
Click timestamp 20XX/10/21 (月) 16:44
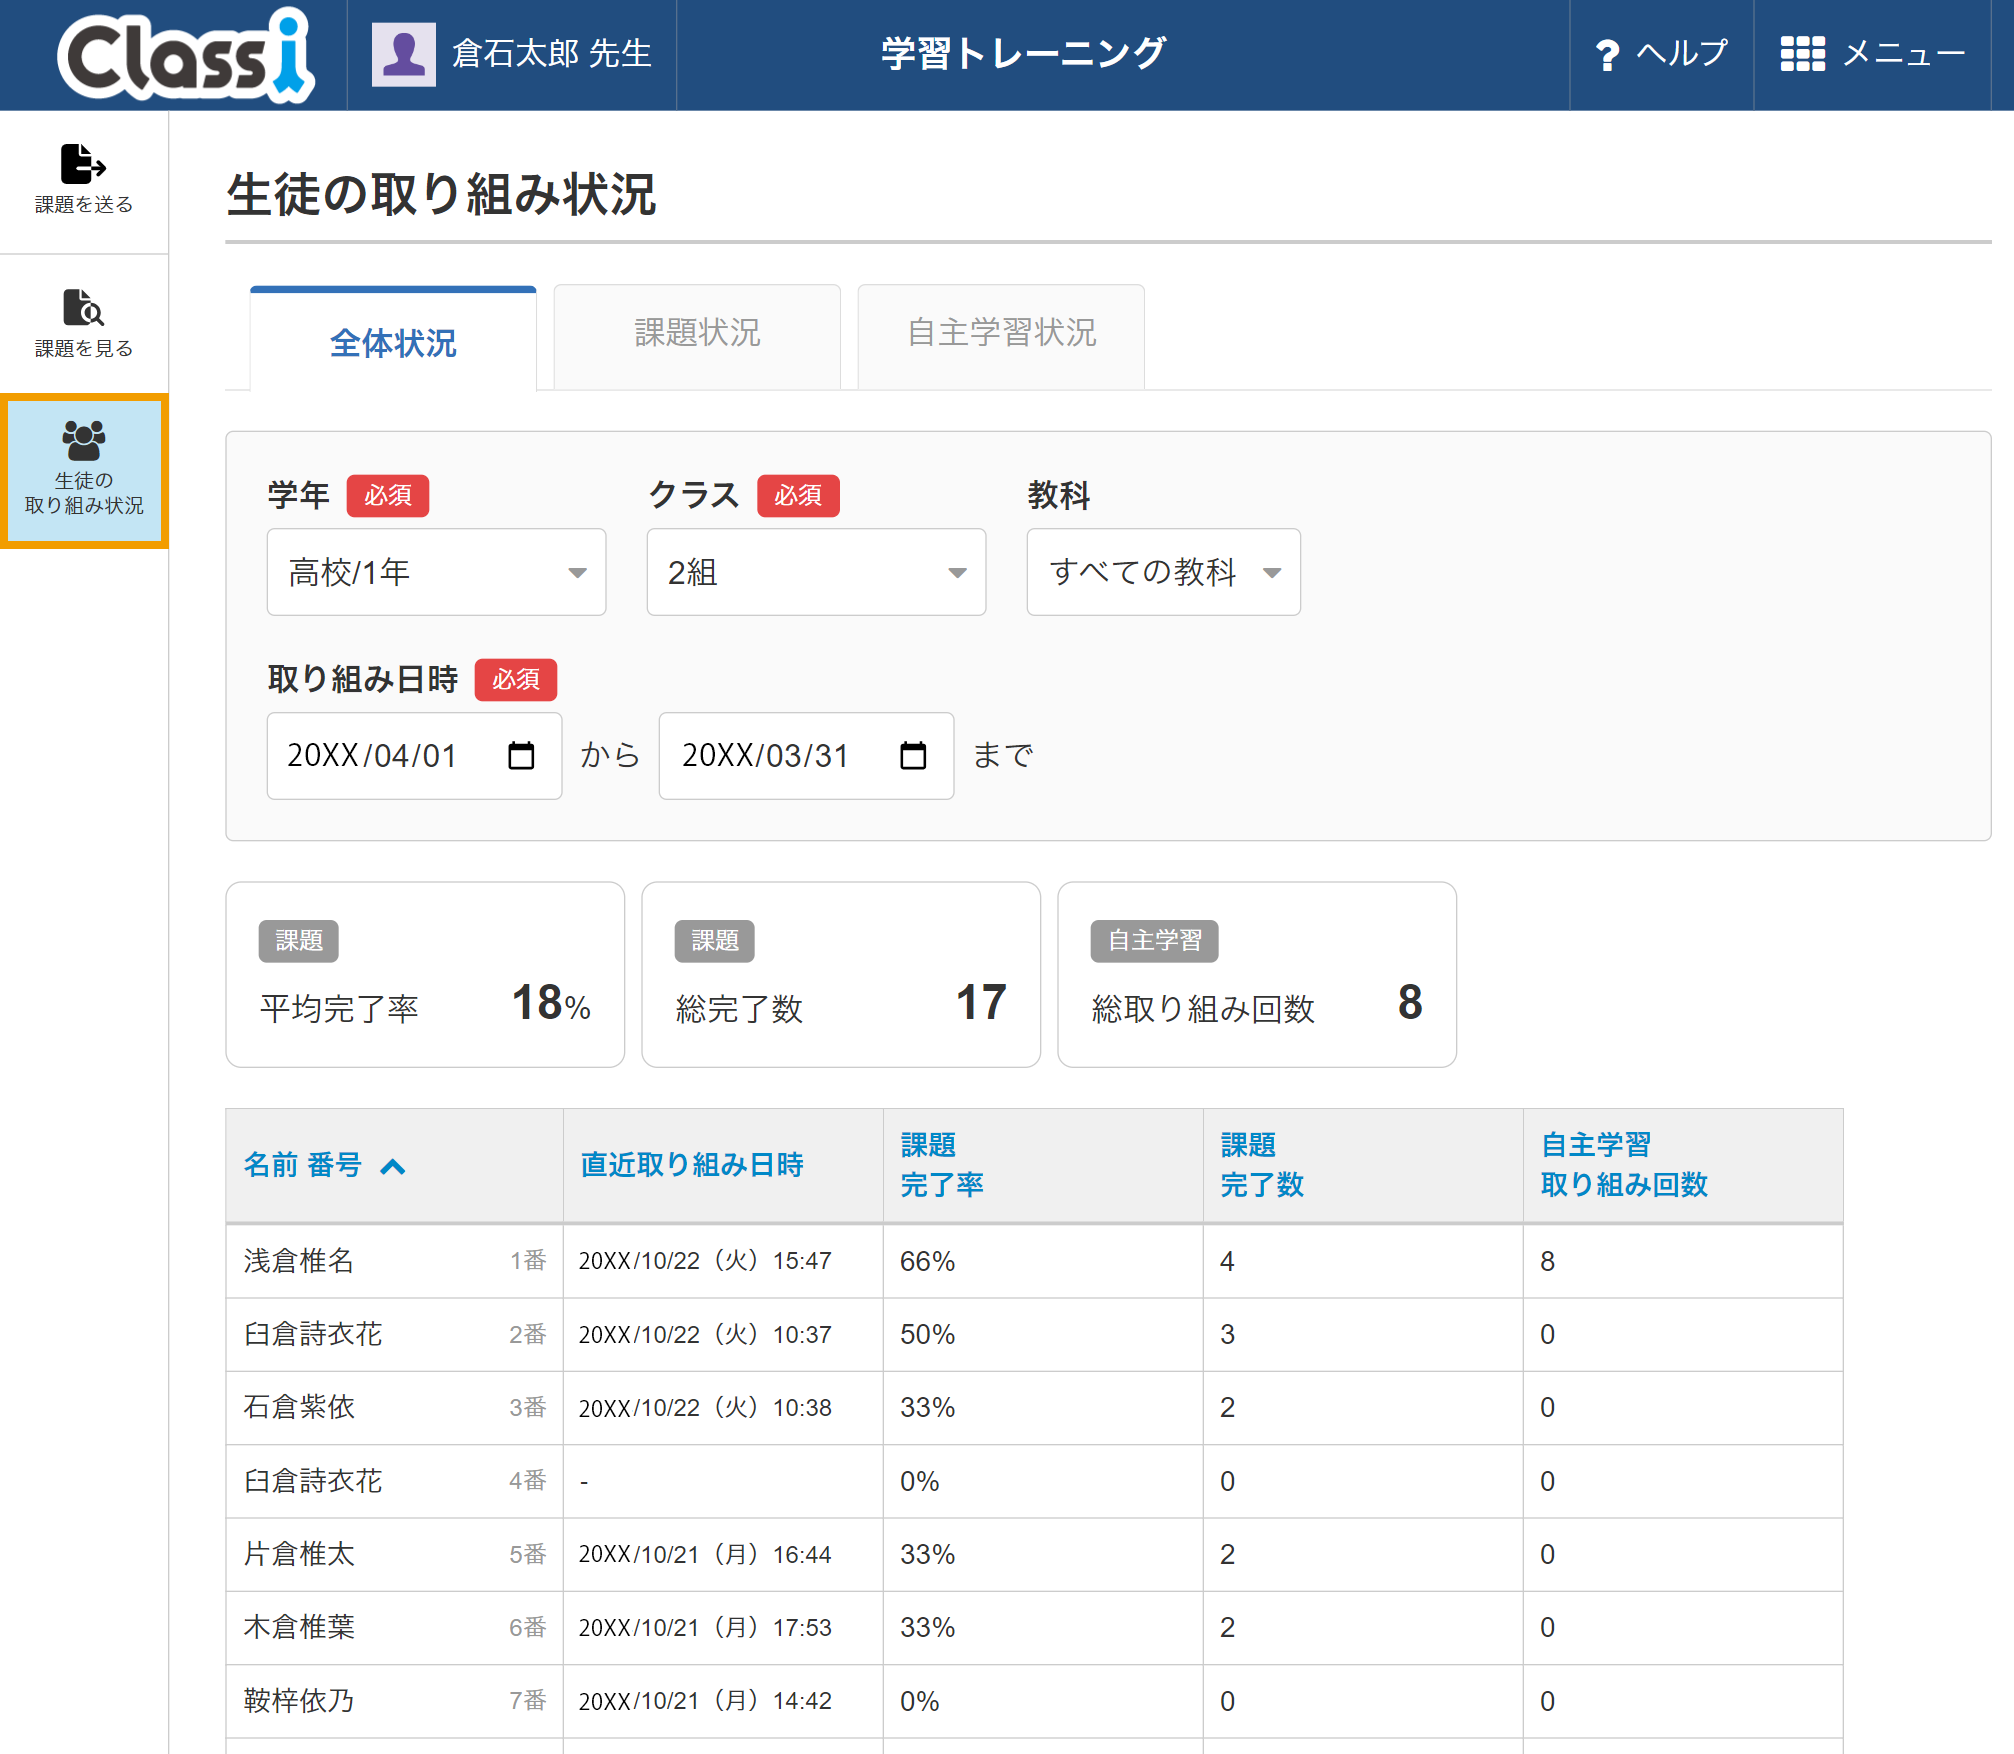pos(705,1554)
